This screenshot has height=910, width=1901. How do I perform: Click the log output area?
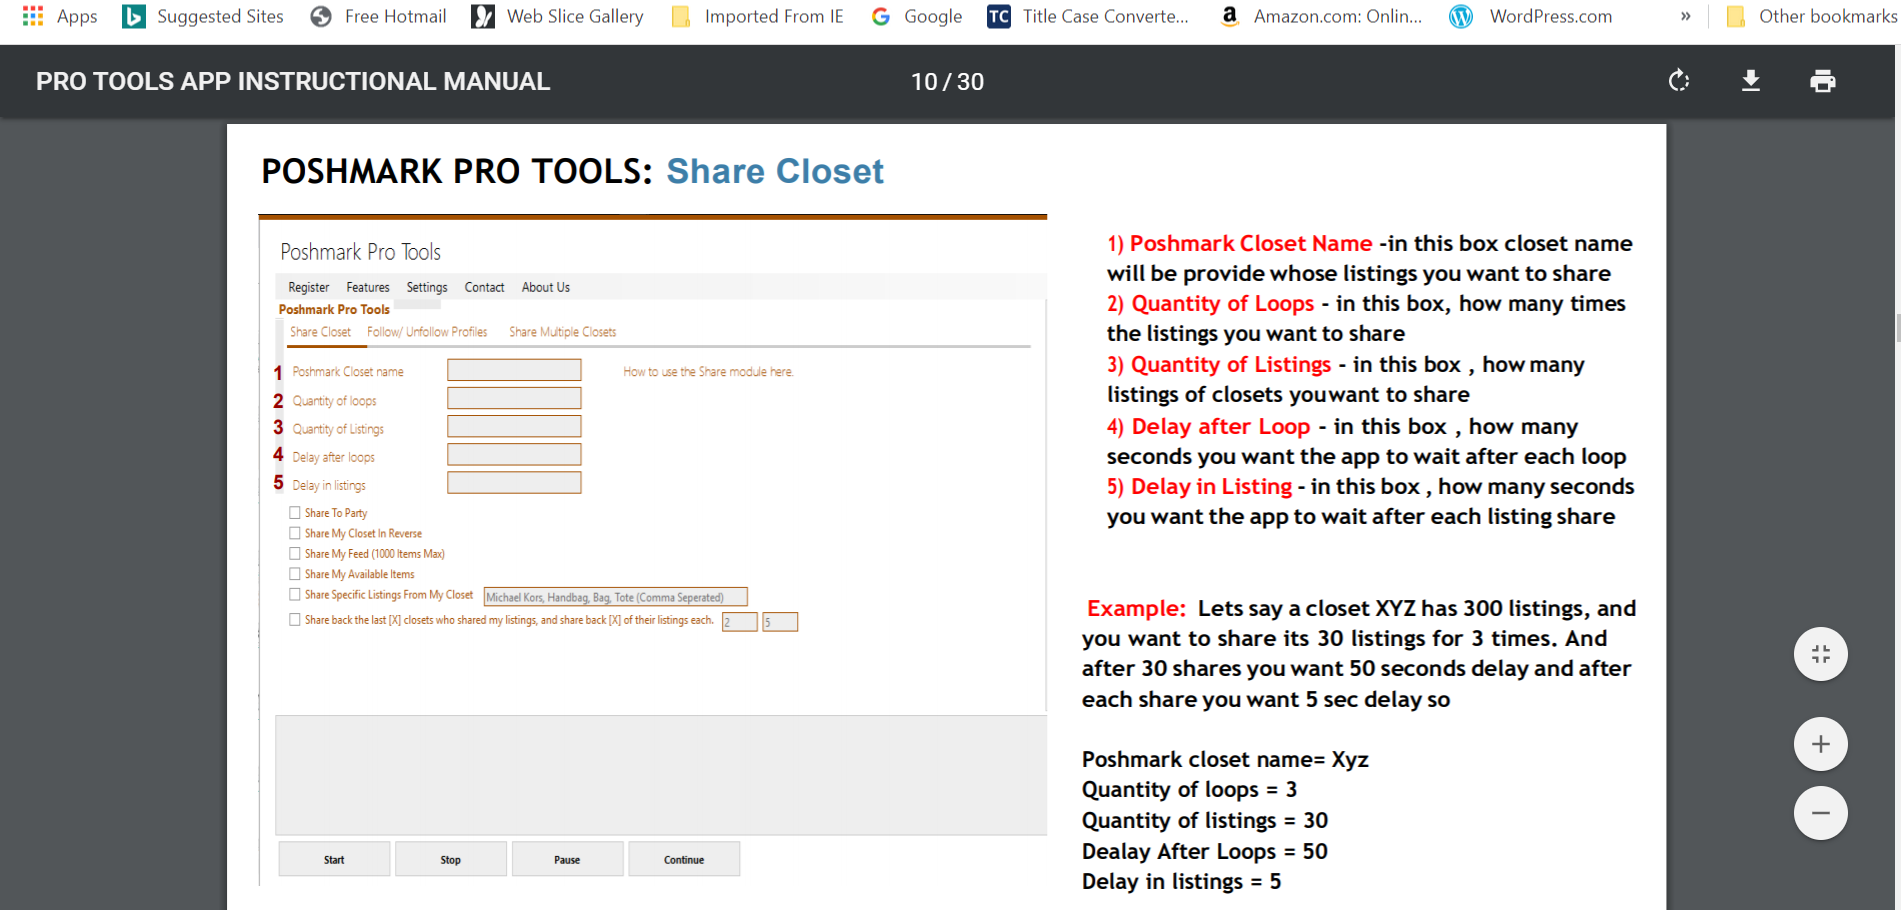(661, 775)
